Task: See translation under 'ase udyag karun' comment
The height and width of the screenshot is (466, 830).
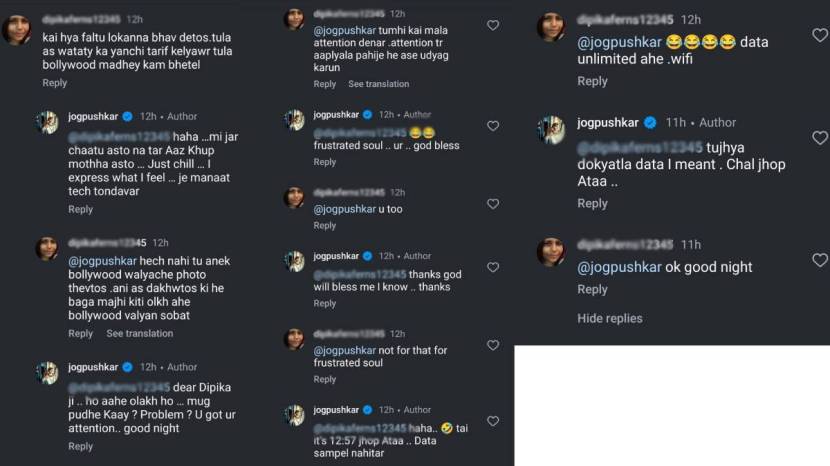Action: 378,84
